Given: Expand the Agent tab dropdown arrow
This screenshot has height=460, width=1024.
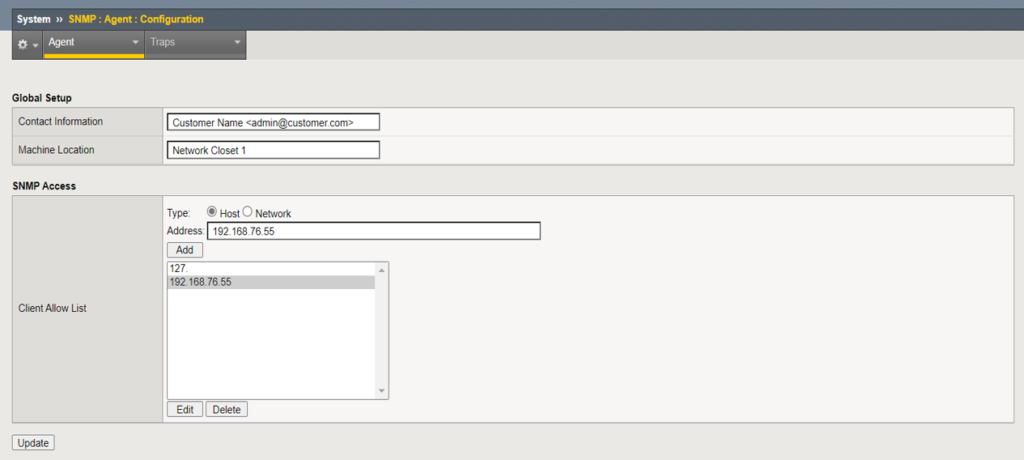Looking at the screenshot, I should click(135, 43).
